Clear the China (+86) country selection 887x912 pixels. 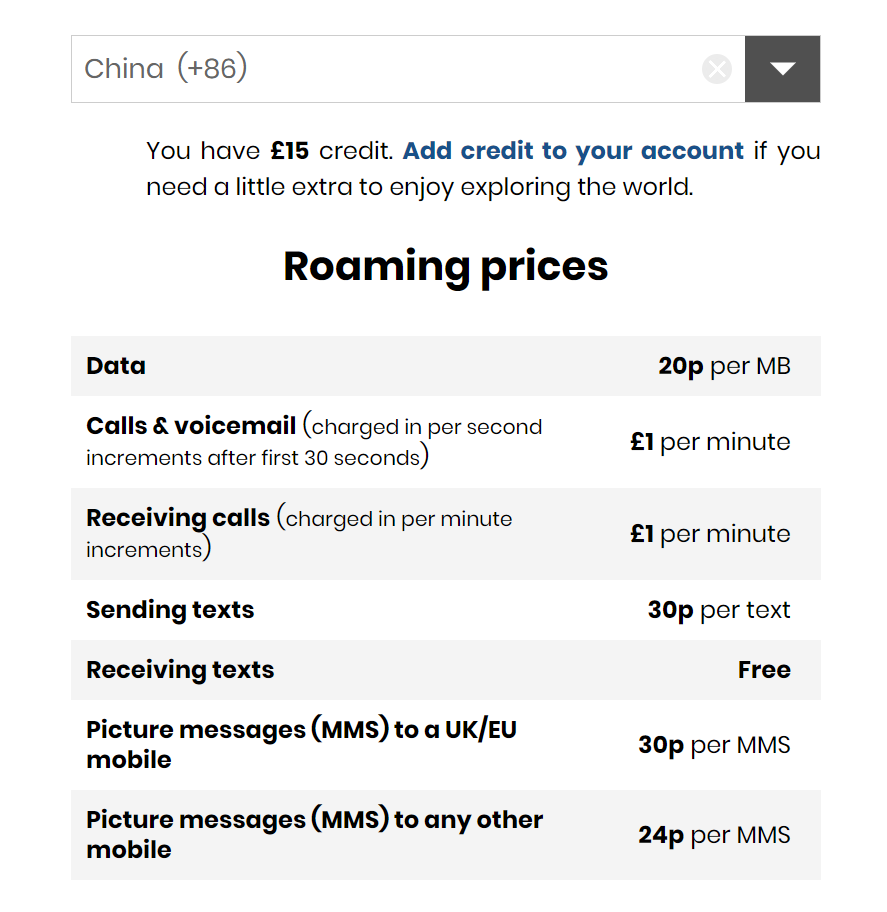coord(717,69)
